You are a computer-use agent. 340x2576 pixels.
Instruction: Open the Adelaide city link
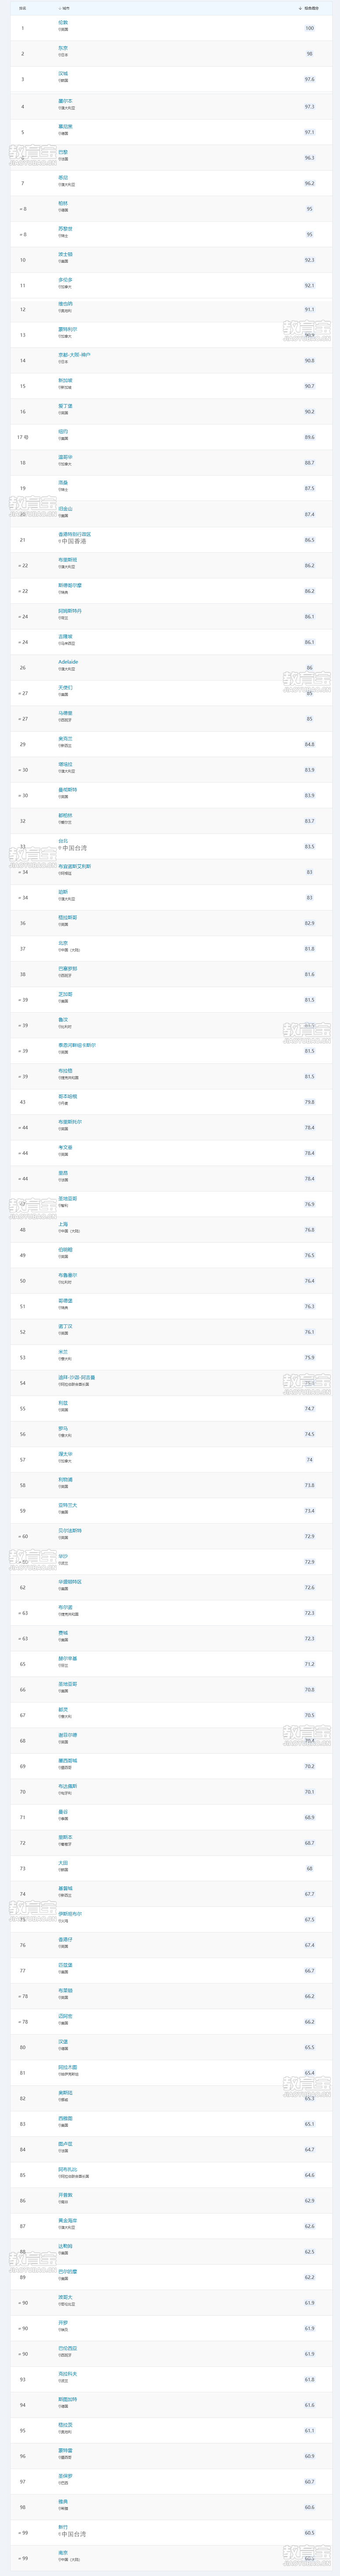[68, 661]
